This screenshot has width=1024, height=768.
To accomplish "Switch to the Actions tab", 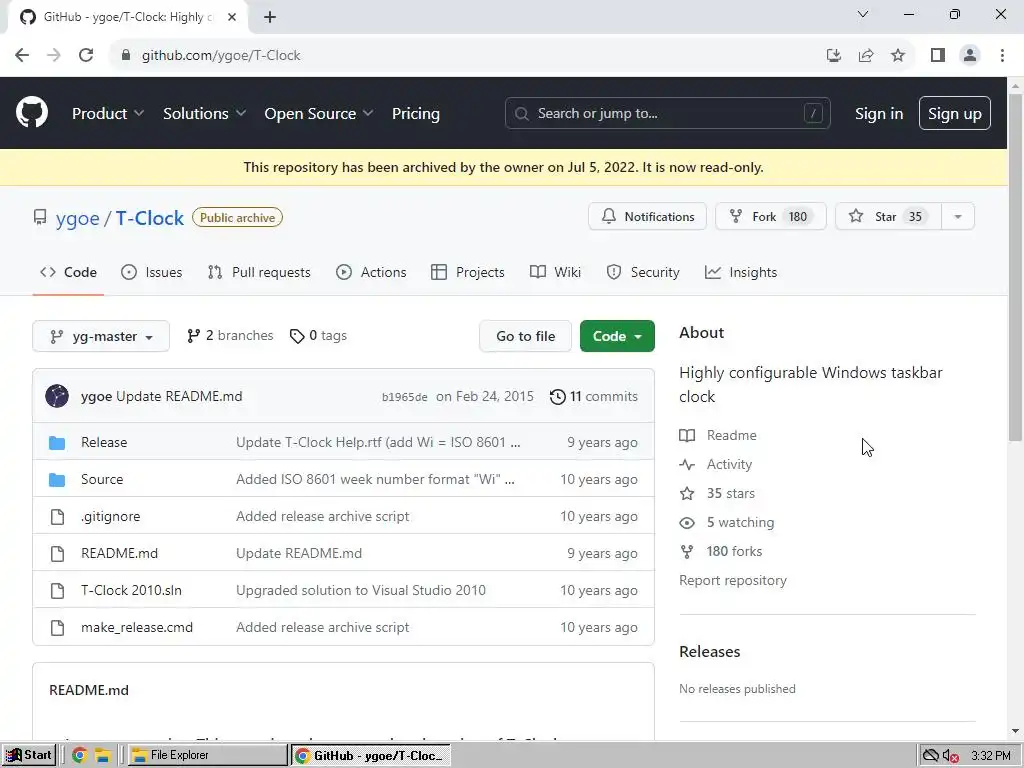I will [x=371, y=272].
